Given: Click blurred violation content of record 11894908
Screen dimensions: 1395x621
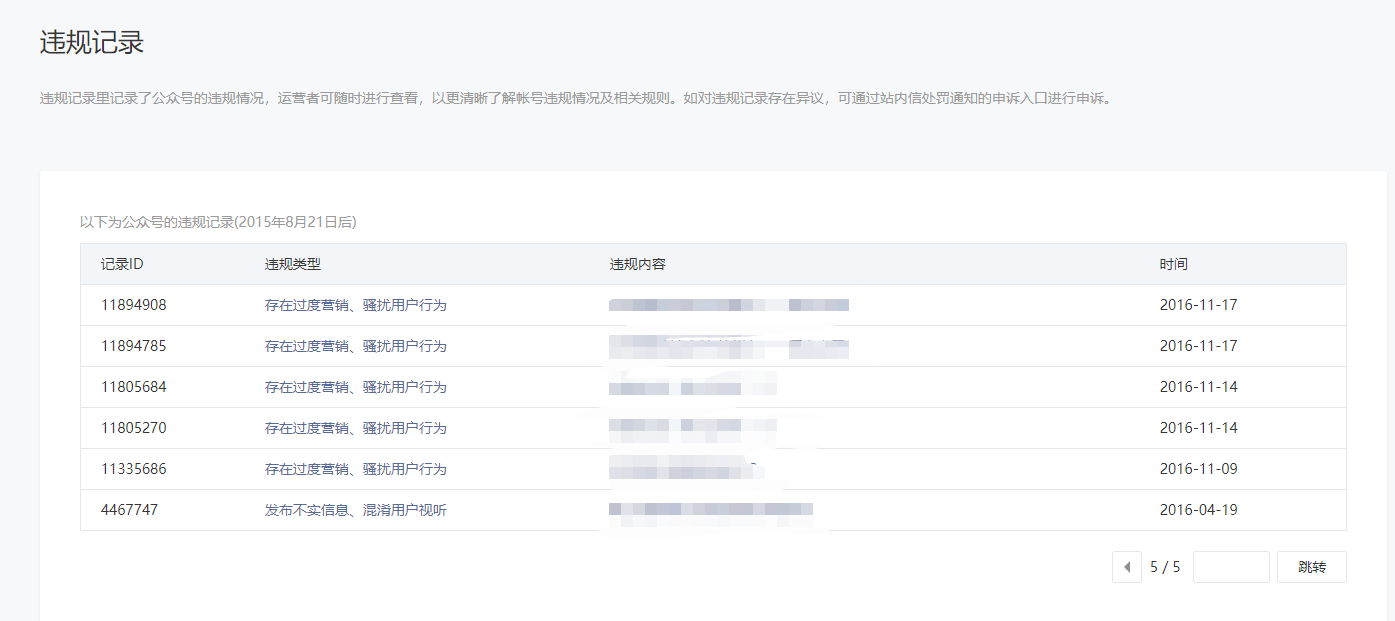Looking at the screenshot, I should click(728, 305).
